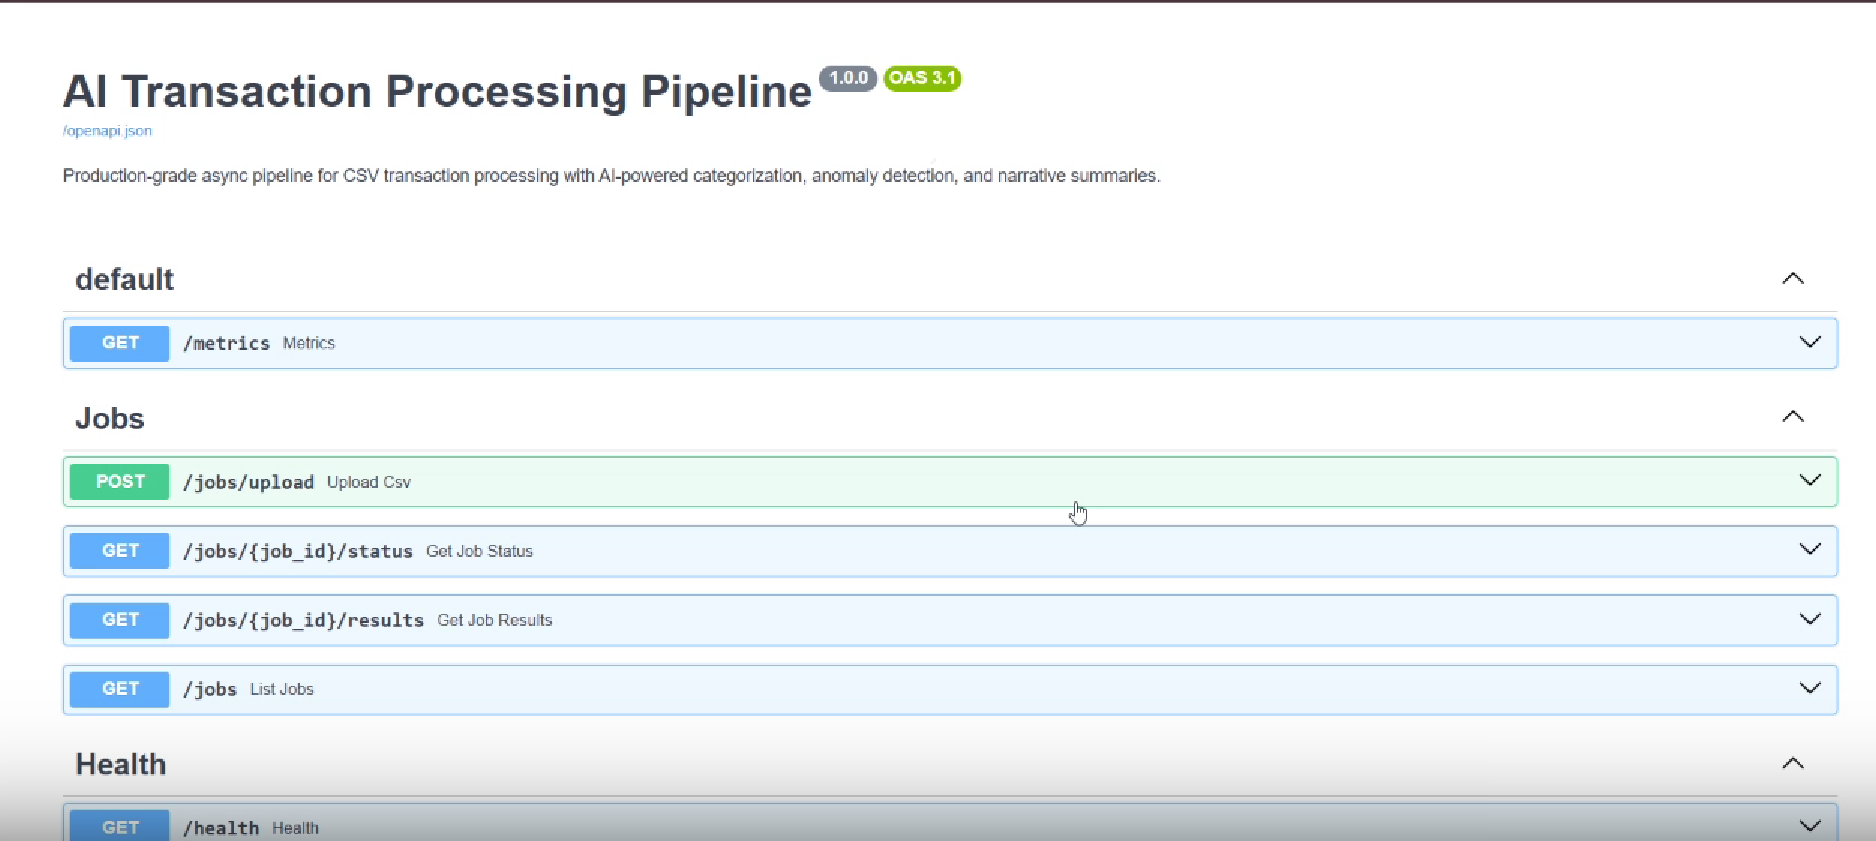The width and height of the screenshot is (1876, 841).
Task: Click the 'Get Job Status' summary text
Action: pyautogui.click(x=479, y=551)
